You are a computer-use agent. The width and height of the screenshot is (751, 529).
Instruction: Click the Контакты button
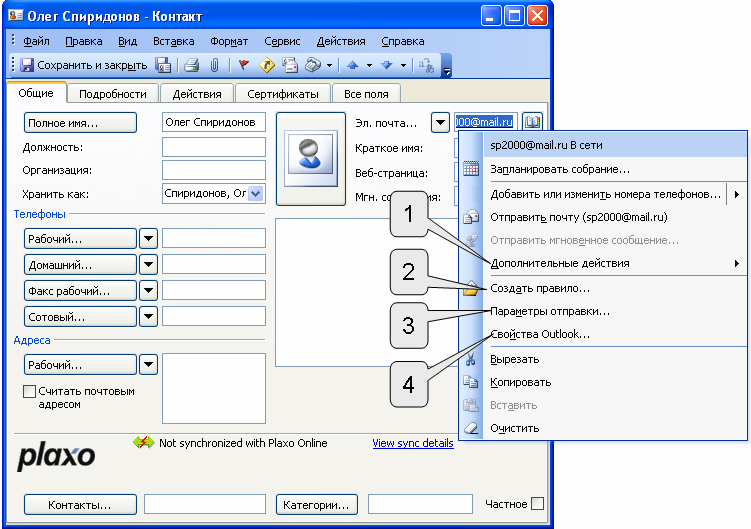tap(80, 505)
